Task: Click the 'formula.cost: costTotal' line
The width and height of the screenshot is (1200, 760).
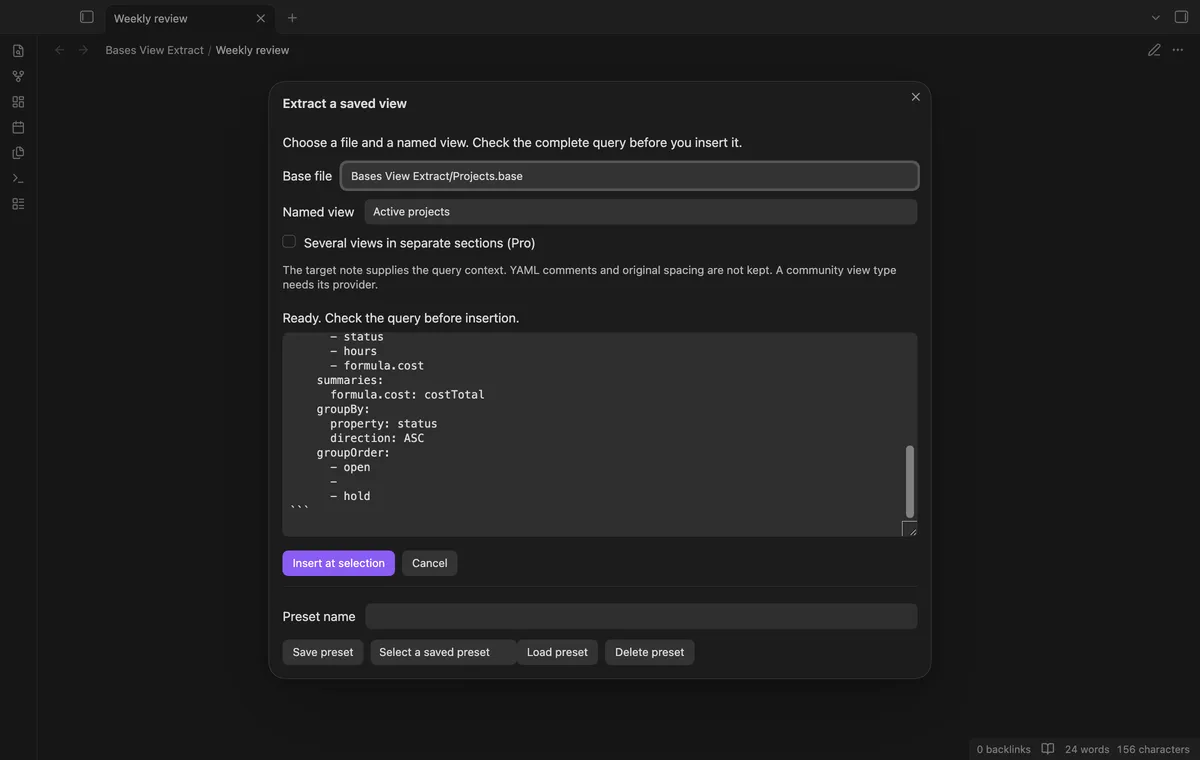Action: click(407, 395)
